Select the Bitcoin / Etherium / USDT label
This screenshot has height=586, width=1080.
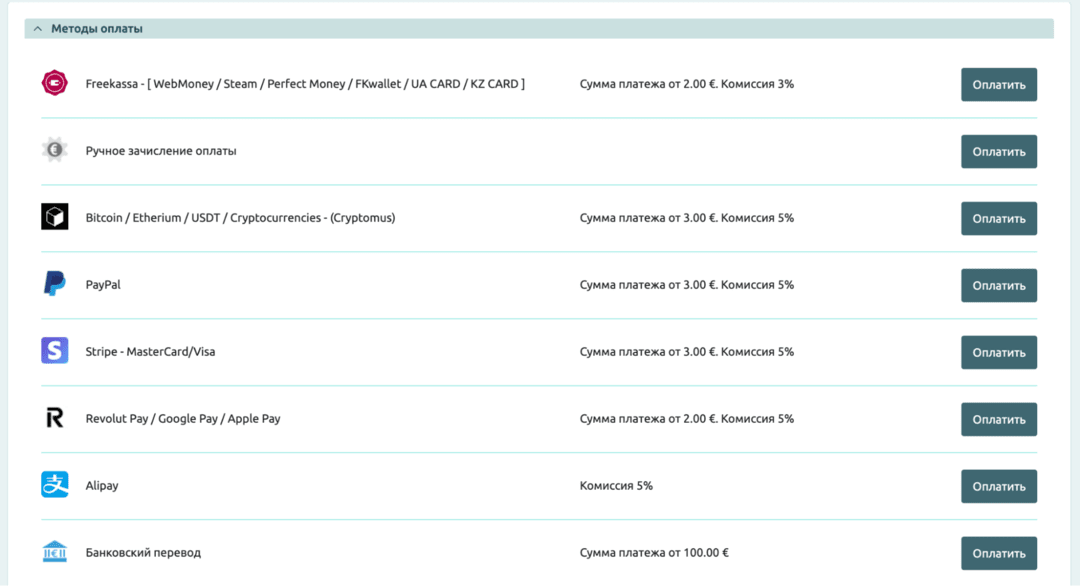coord(240,218)
